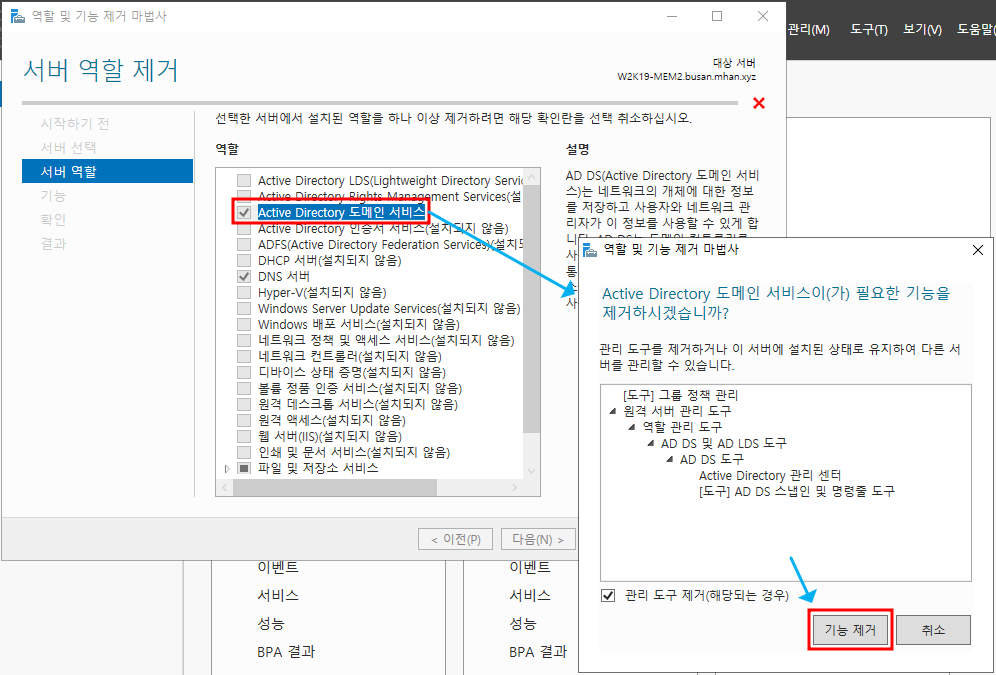Click 취소 button in popup dialog
This screenshot has width=996, height=675.
[x=933, y=630]
